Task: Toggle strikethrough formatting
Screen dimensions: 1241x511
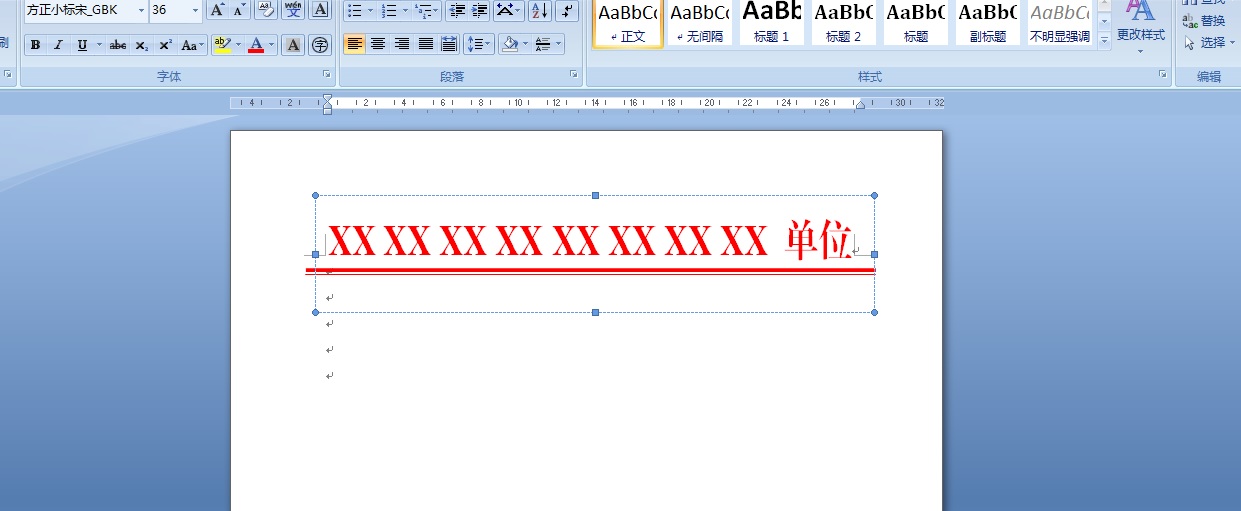Action: click(x=118, y=45)
